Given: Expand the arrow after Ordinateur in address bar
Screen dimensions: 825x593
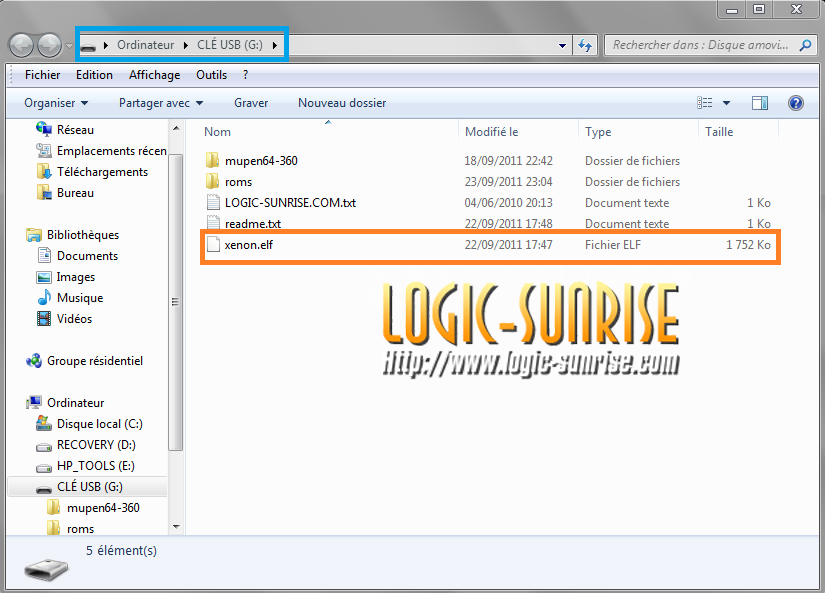Looking at the screenshot, I should [185, 46].
